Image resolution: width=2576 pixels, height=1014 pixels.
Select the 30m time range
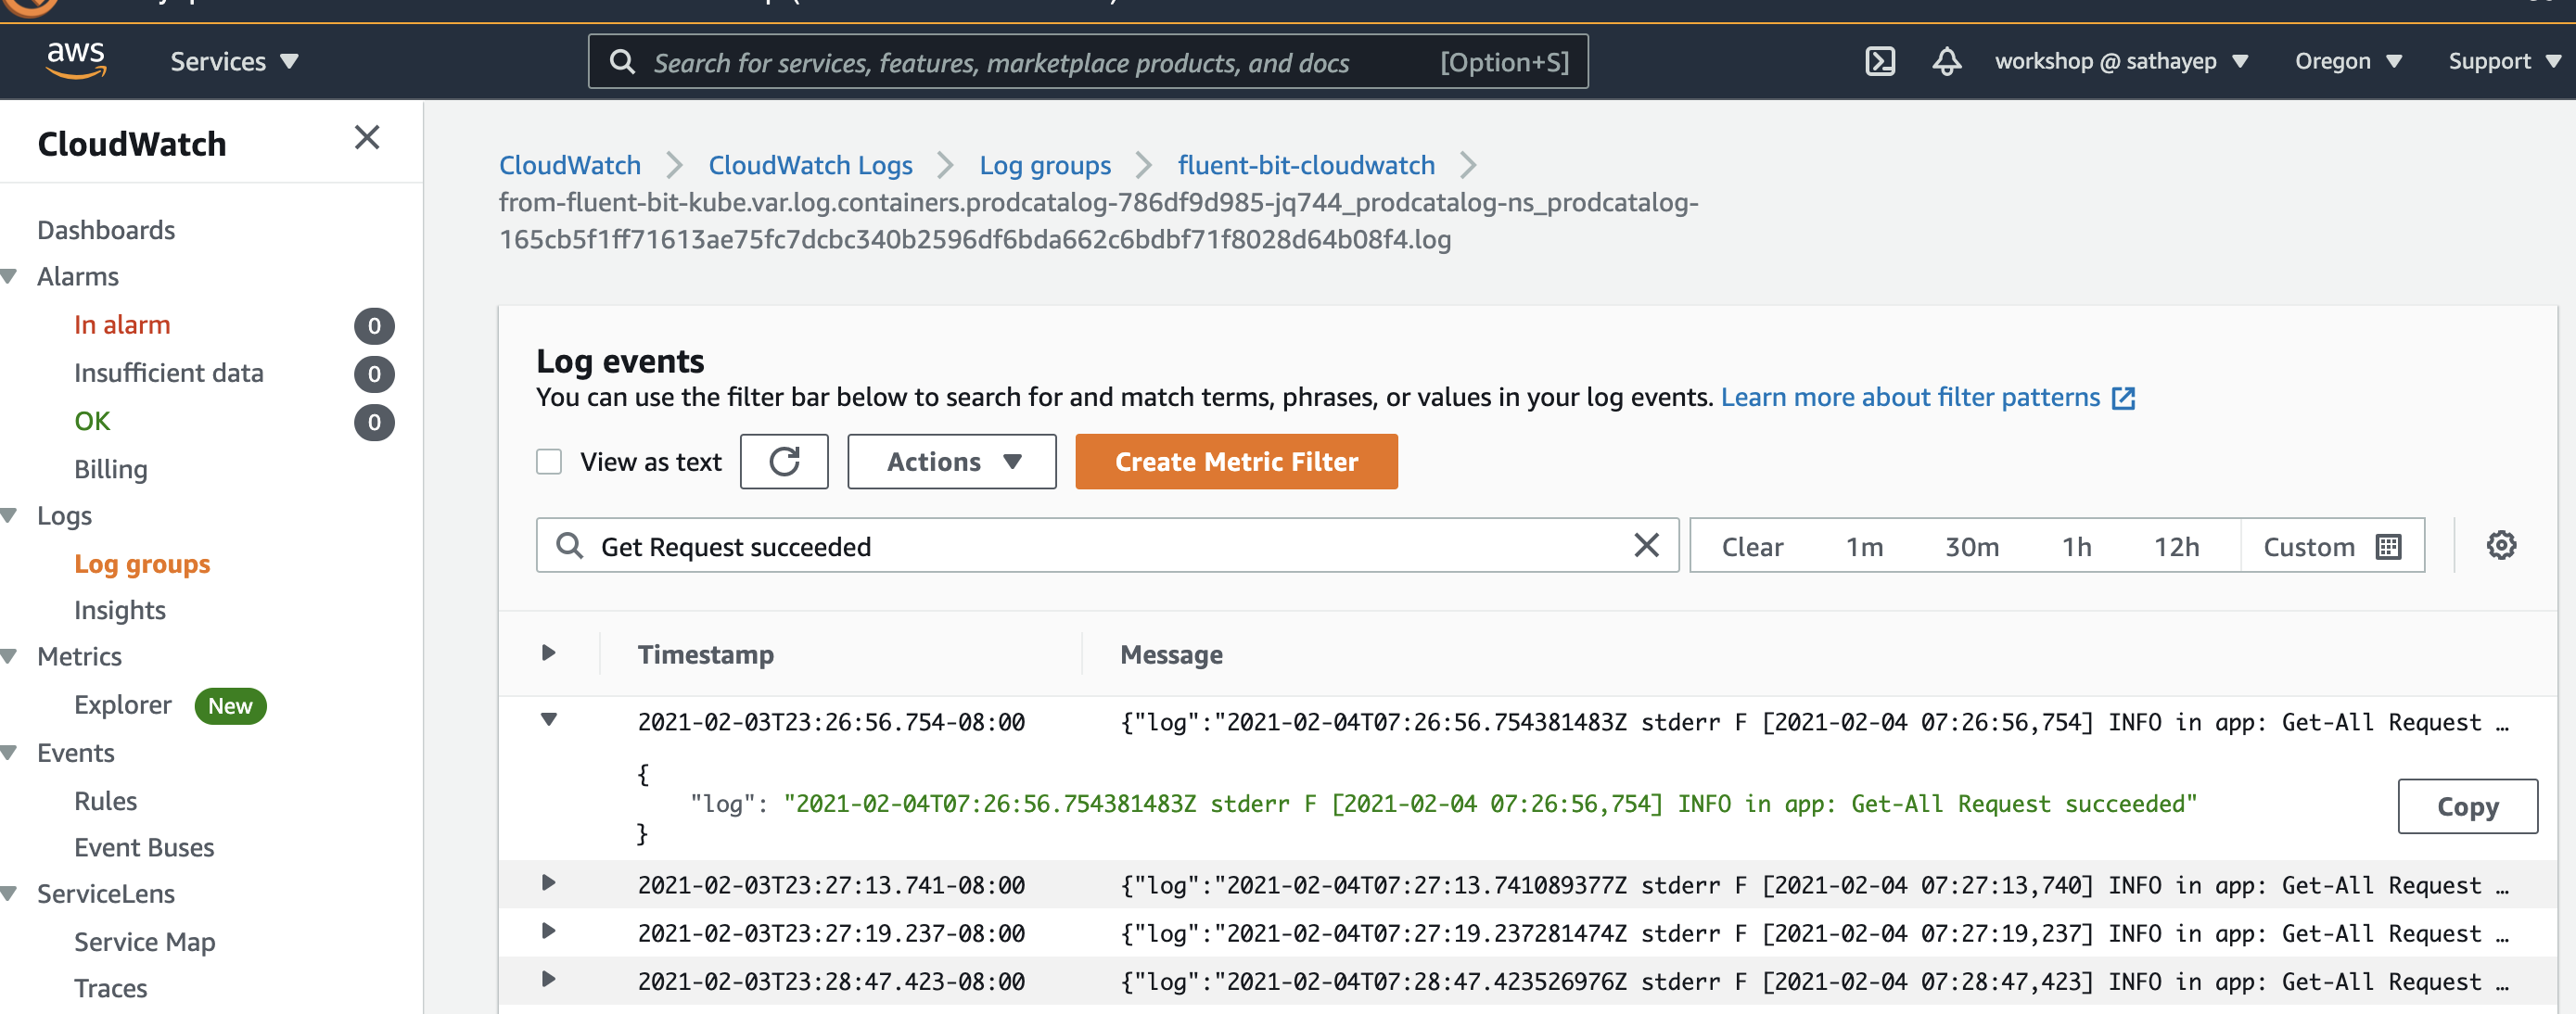pos(1972,547)
